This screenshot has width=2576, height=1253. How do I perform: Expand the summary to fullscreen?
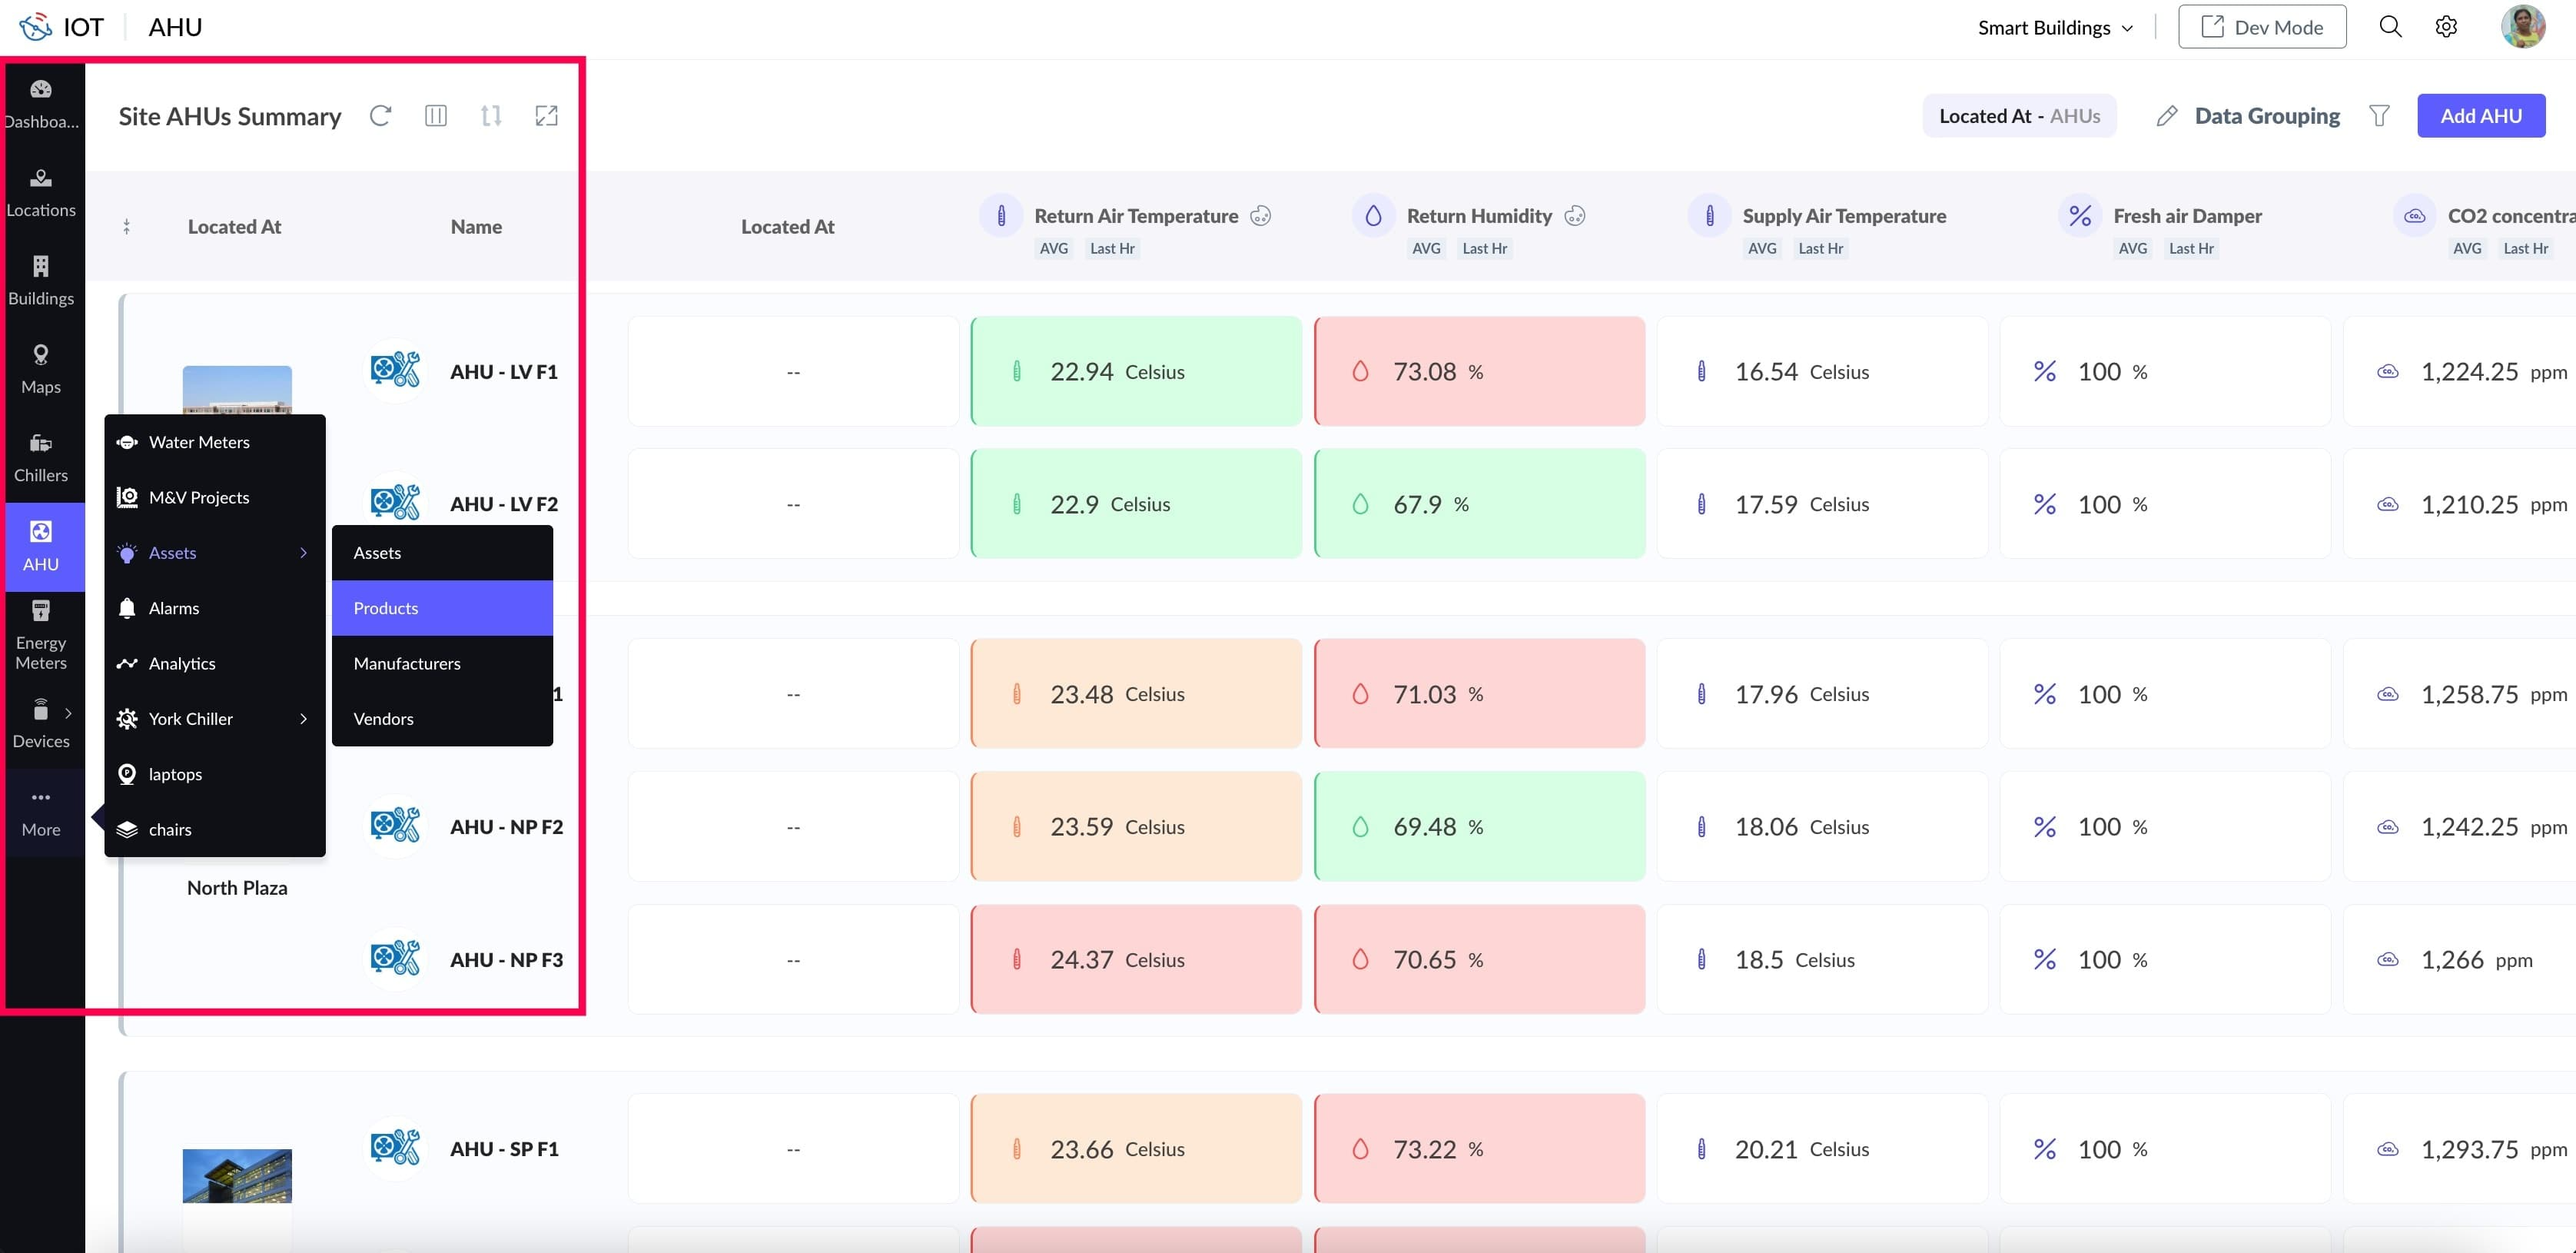pos(546,116)
